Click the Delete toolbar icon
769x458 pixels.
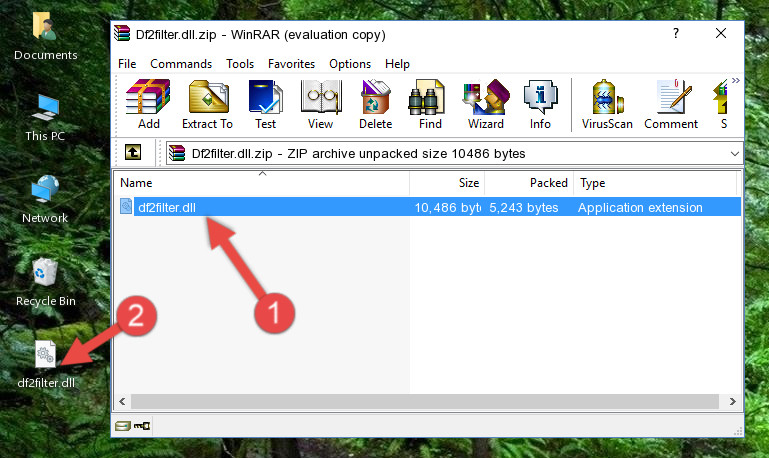tap(376, 104)
